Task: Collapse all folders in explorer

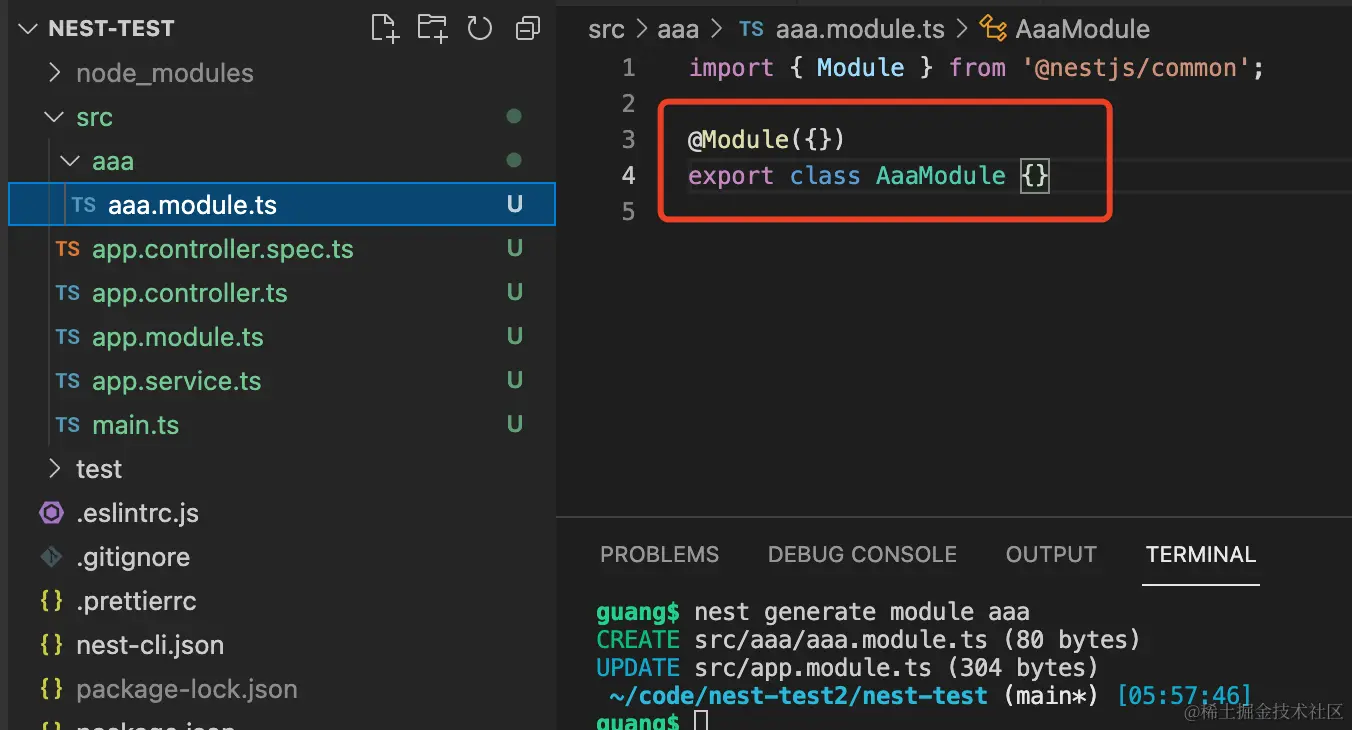Action: tap(527, 29)
